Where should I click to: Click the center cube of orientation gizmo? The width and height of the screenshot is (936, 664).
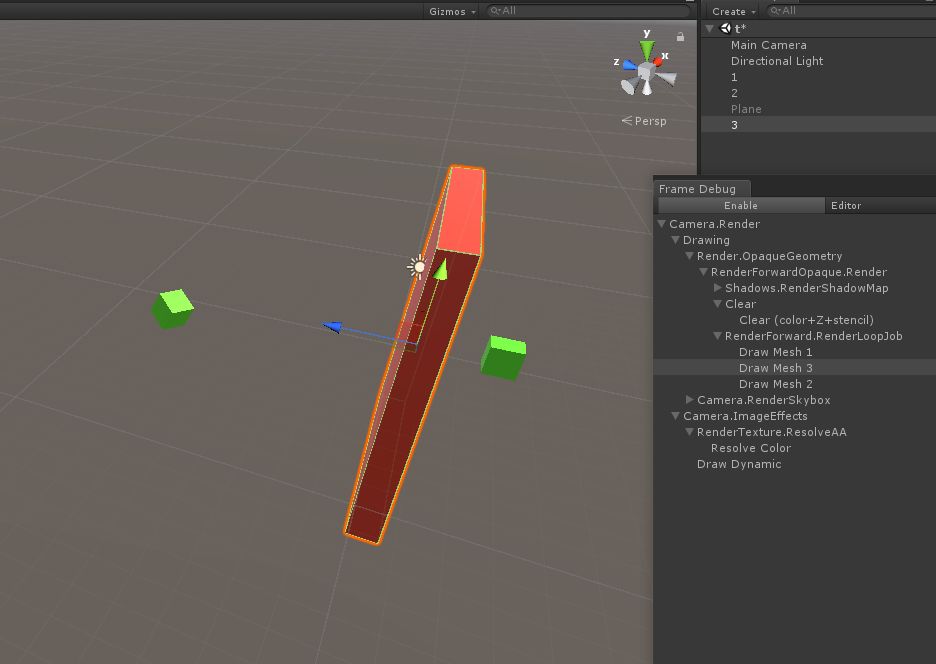[x=646, y=72]
